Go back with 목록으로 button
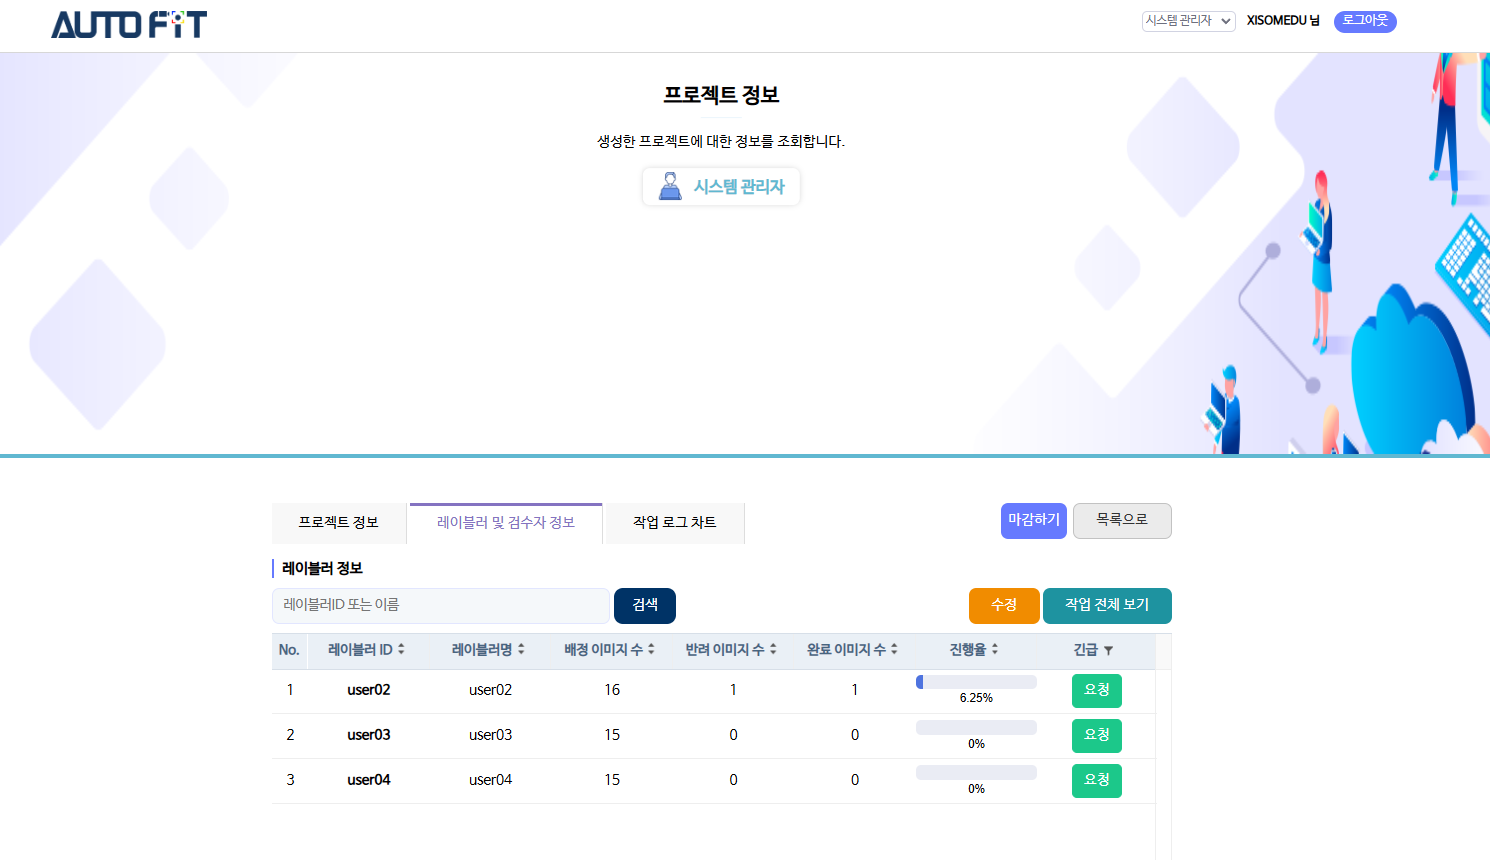This screenshot has width=1490, height=860. click(x=1121, y=520)
